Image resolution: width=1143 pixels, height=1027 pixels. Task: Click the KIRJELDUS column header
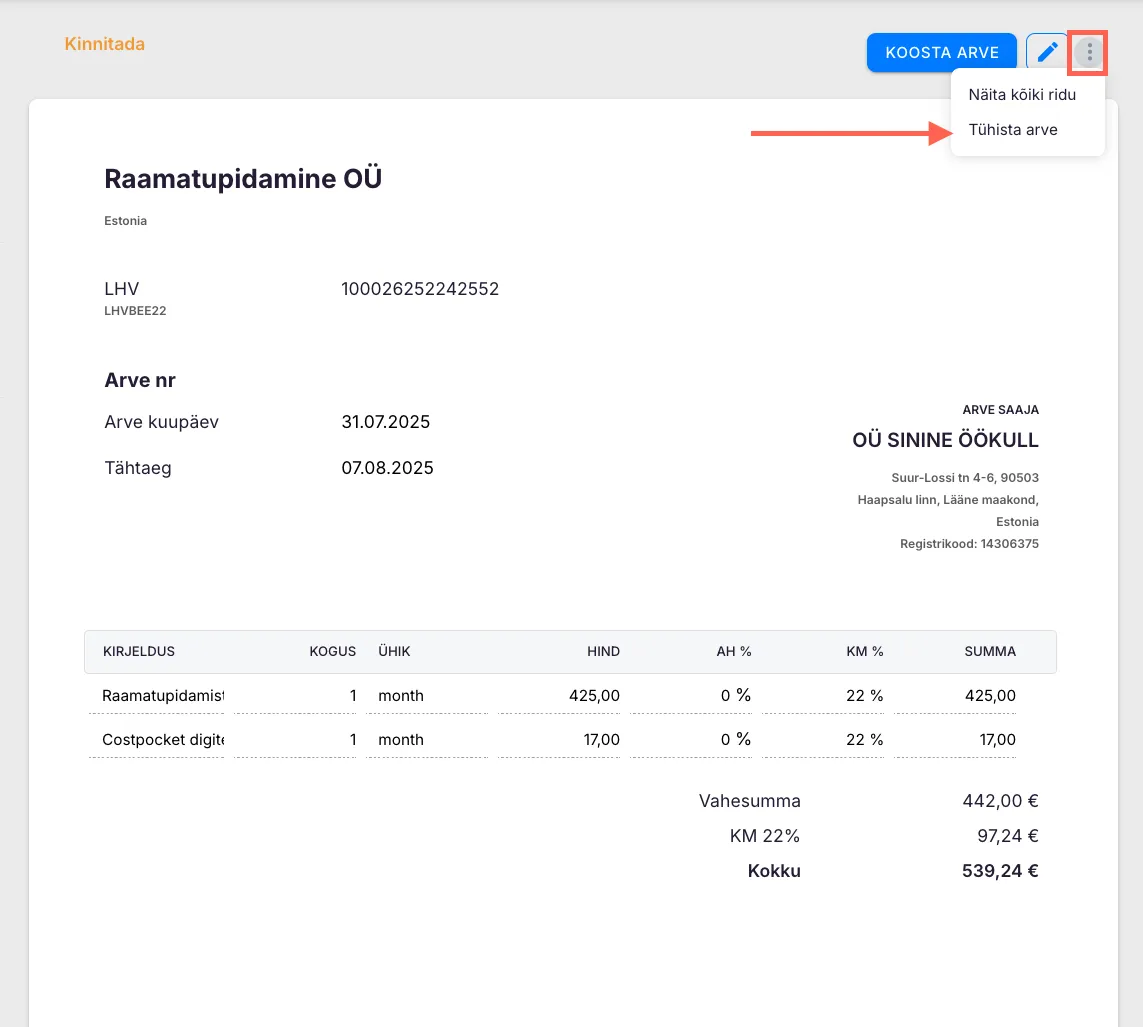pos(139,651)
